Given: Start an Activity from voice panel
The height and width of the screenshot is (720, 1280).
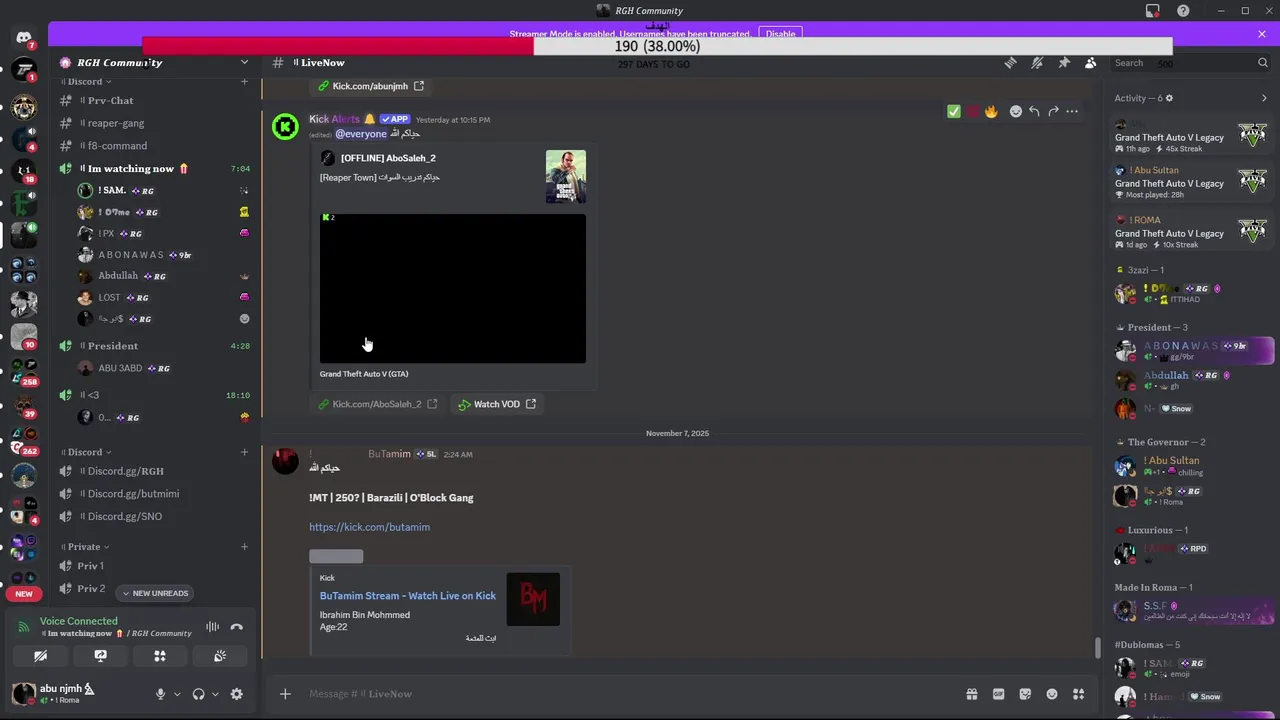Looking at the screenshot, I should 160,656.
